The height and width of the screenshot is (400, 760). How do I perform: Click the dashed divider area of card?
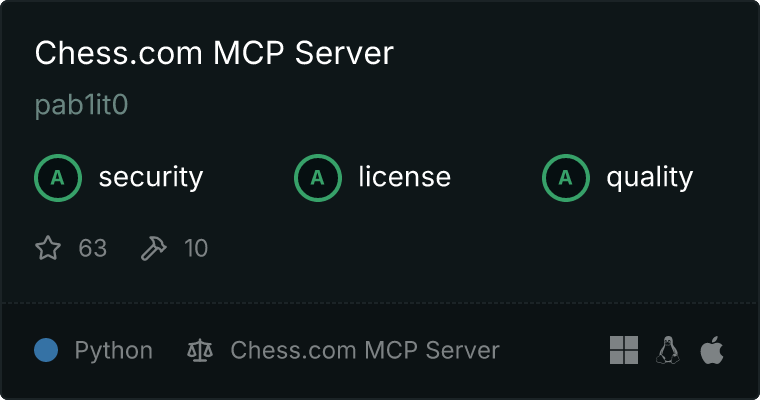(380, 303)
